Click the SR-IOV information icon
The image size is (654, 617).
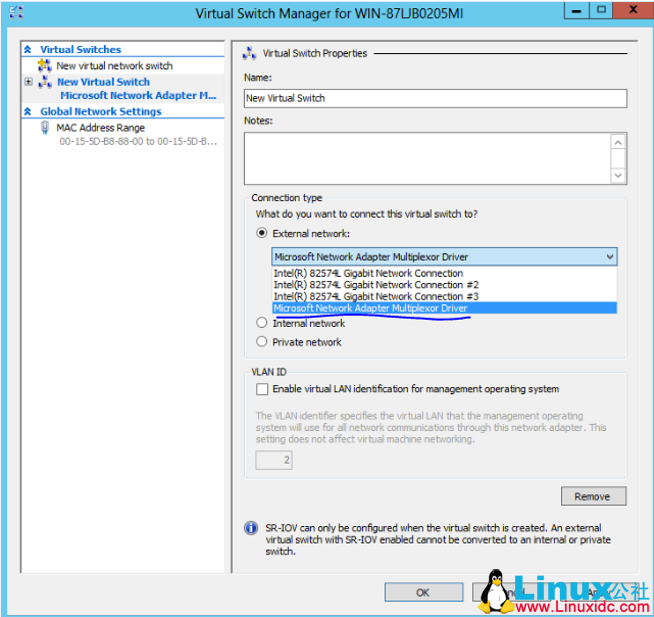tap(251, 528)
